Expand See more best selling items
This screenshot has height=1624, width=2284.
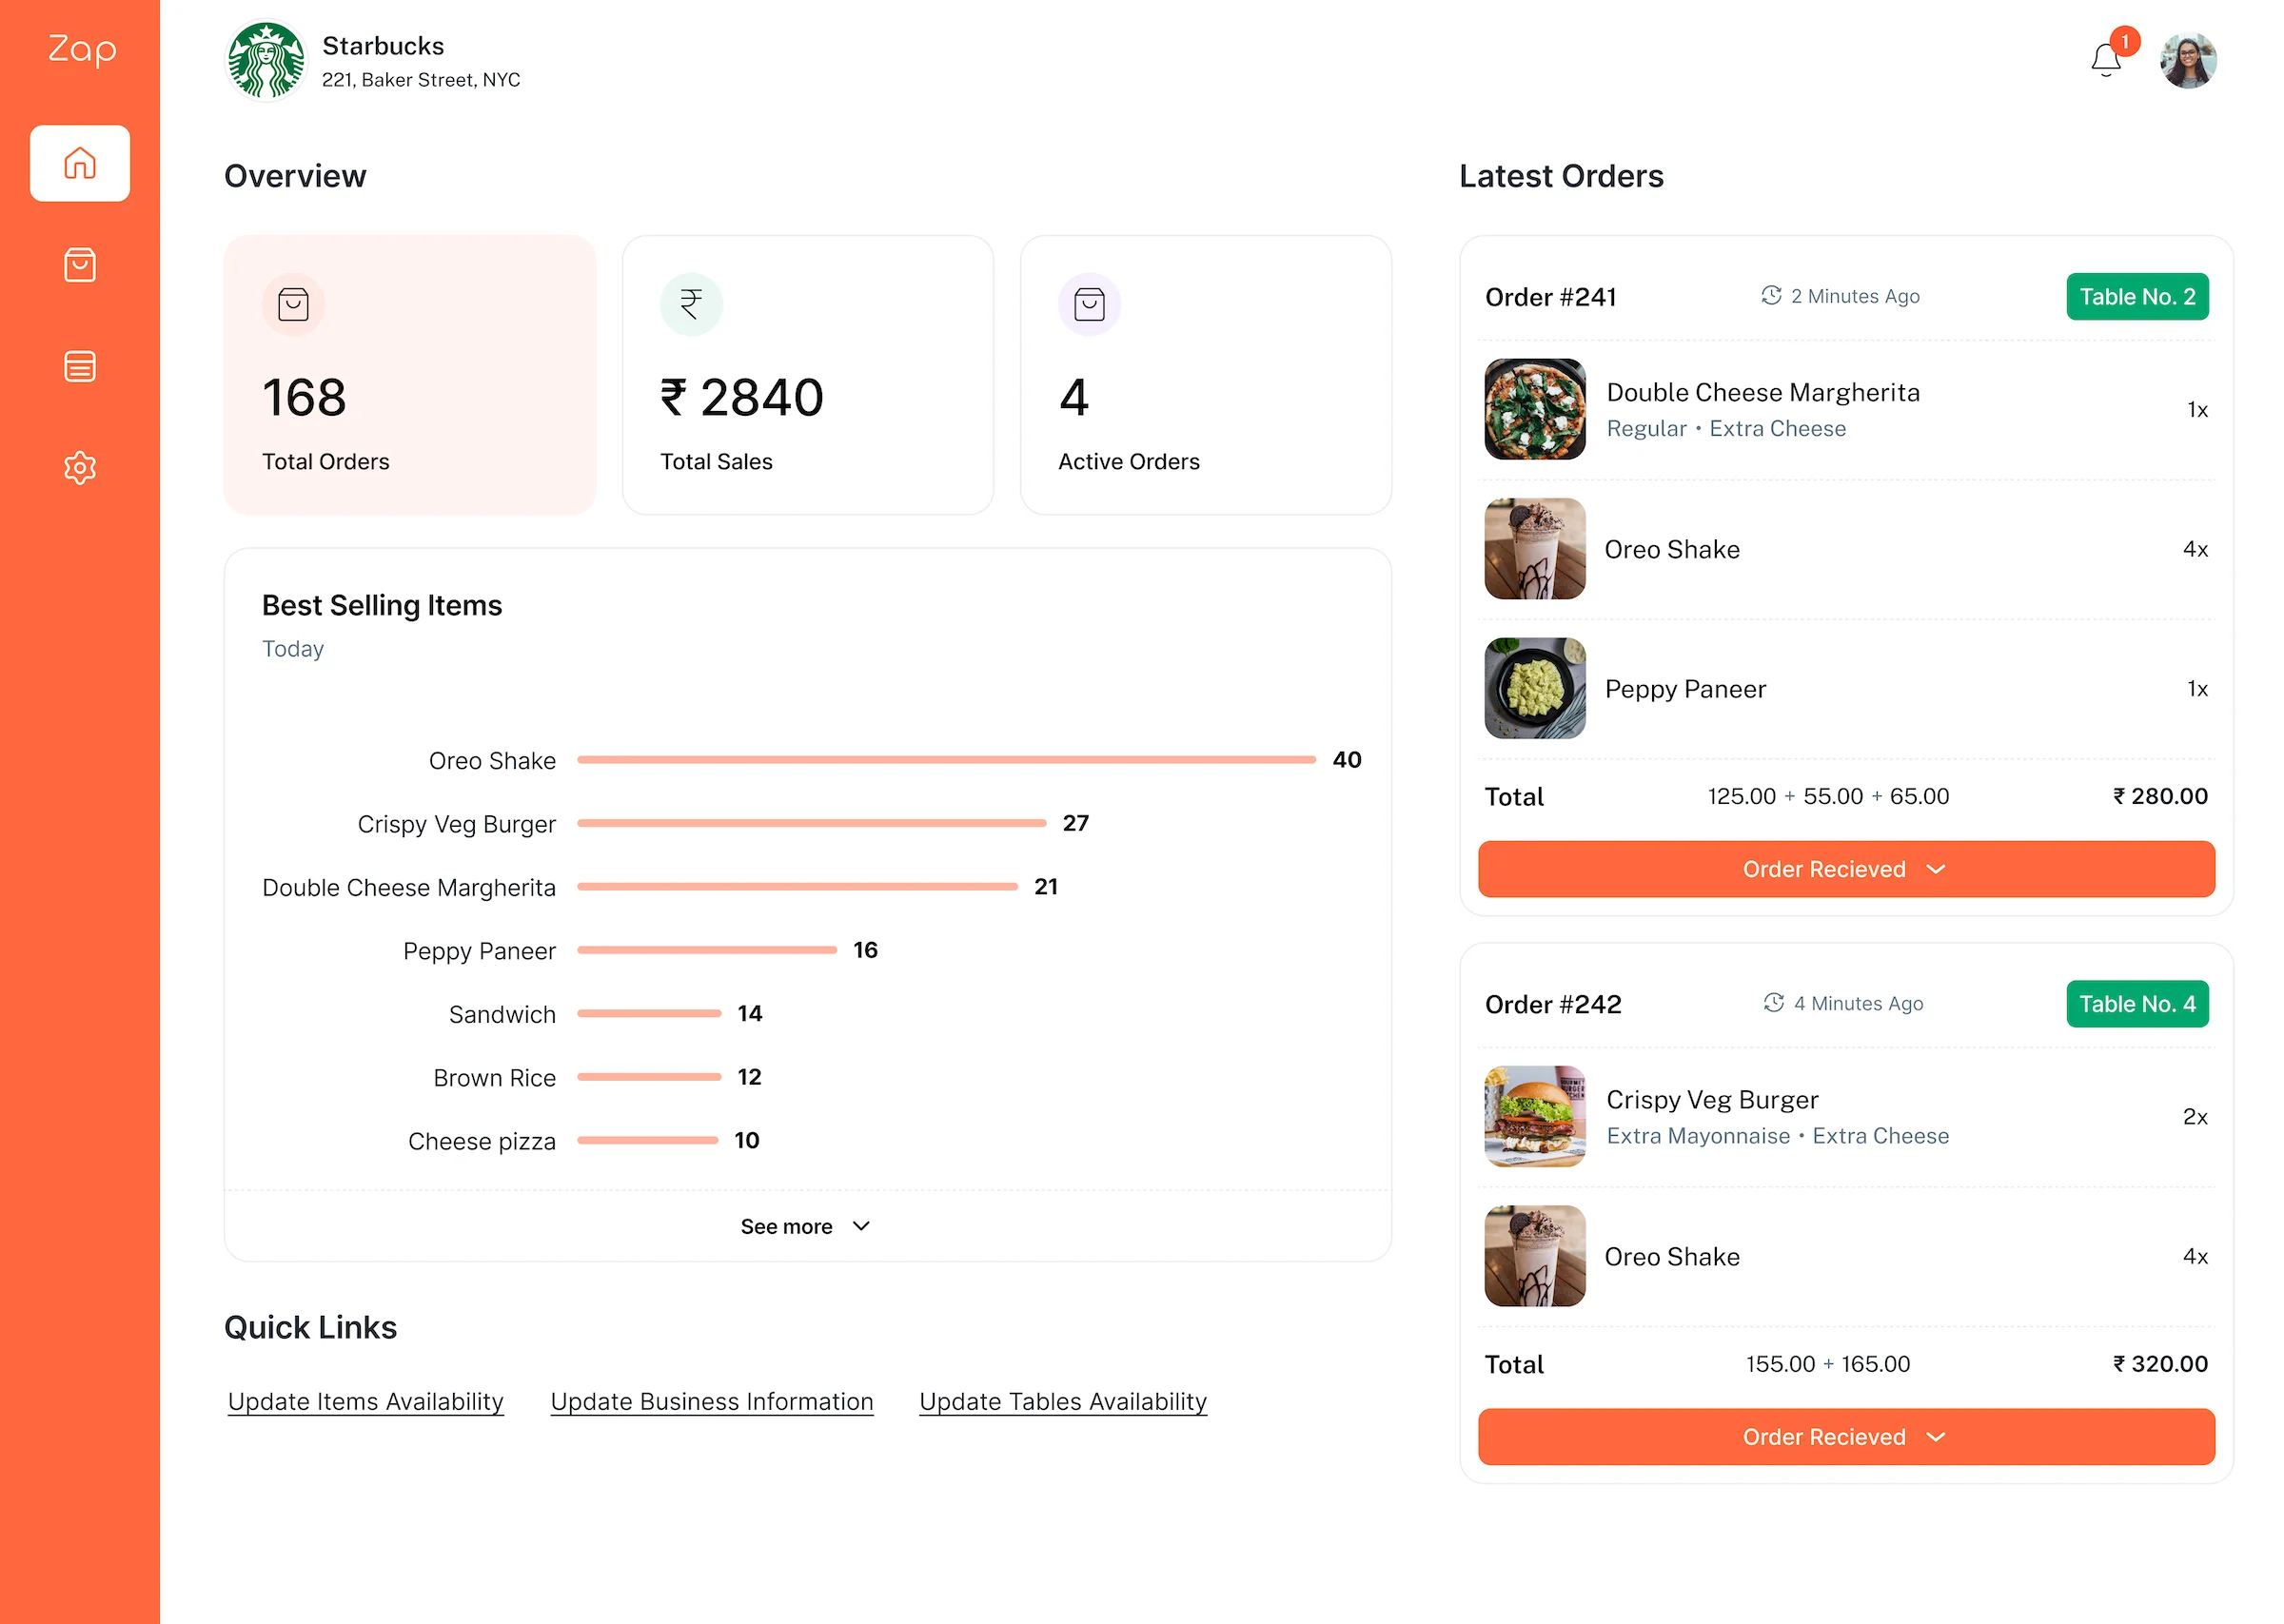click(x=806, y=1226)
